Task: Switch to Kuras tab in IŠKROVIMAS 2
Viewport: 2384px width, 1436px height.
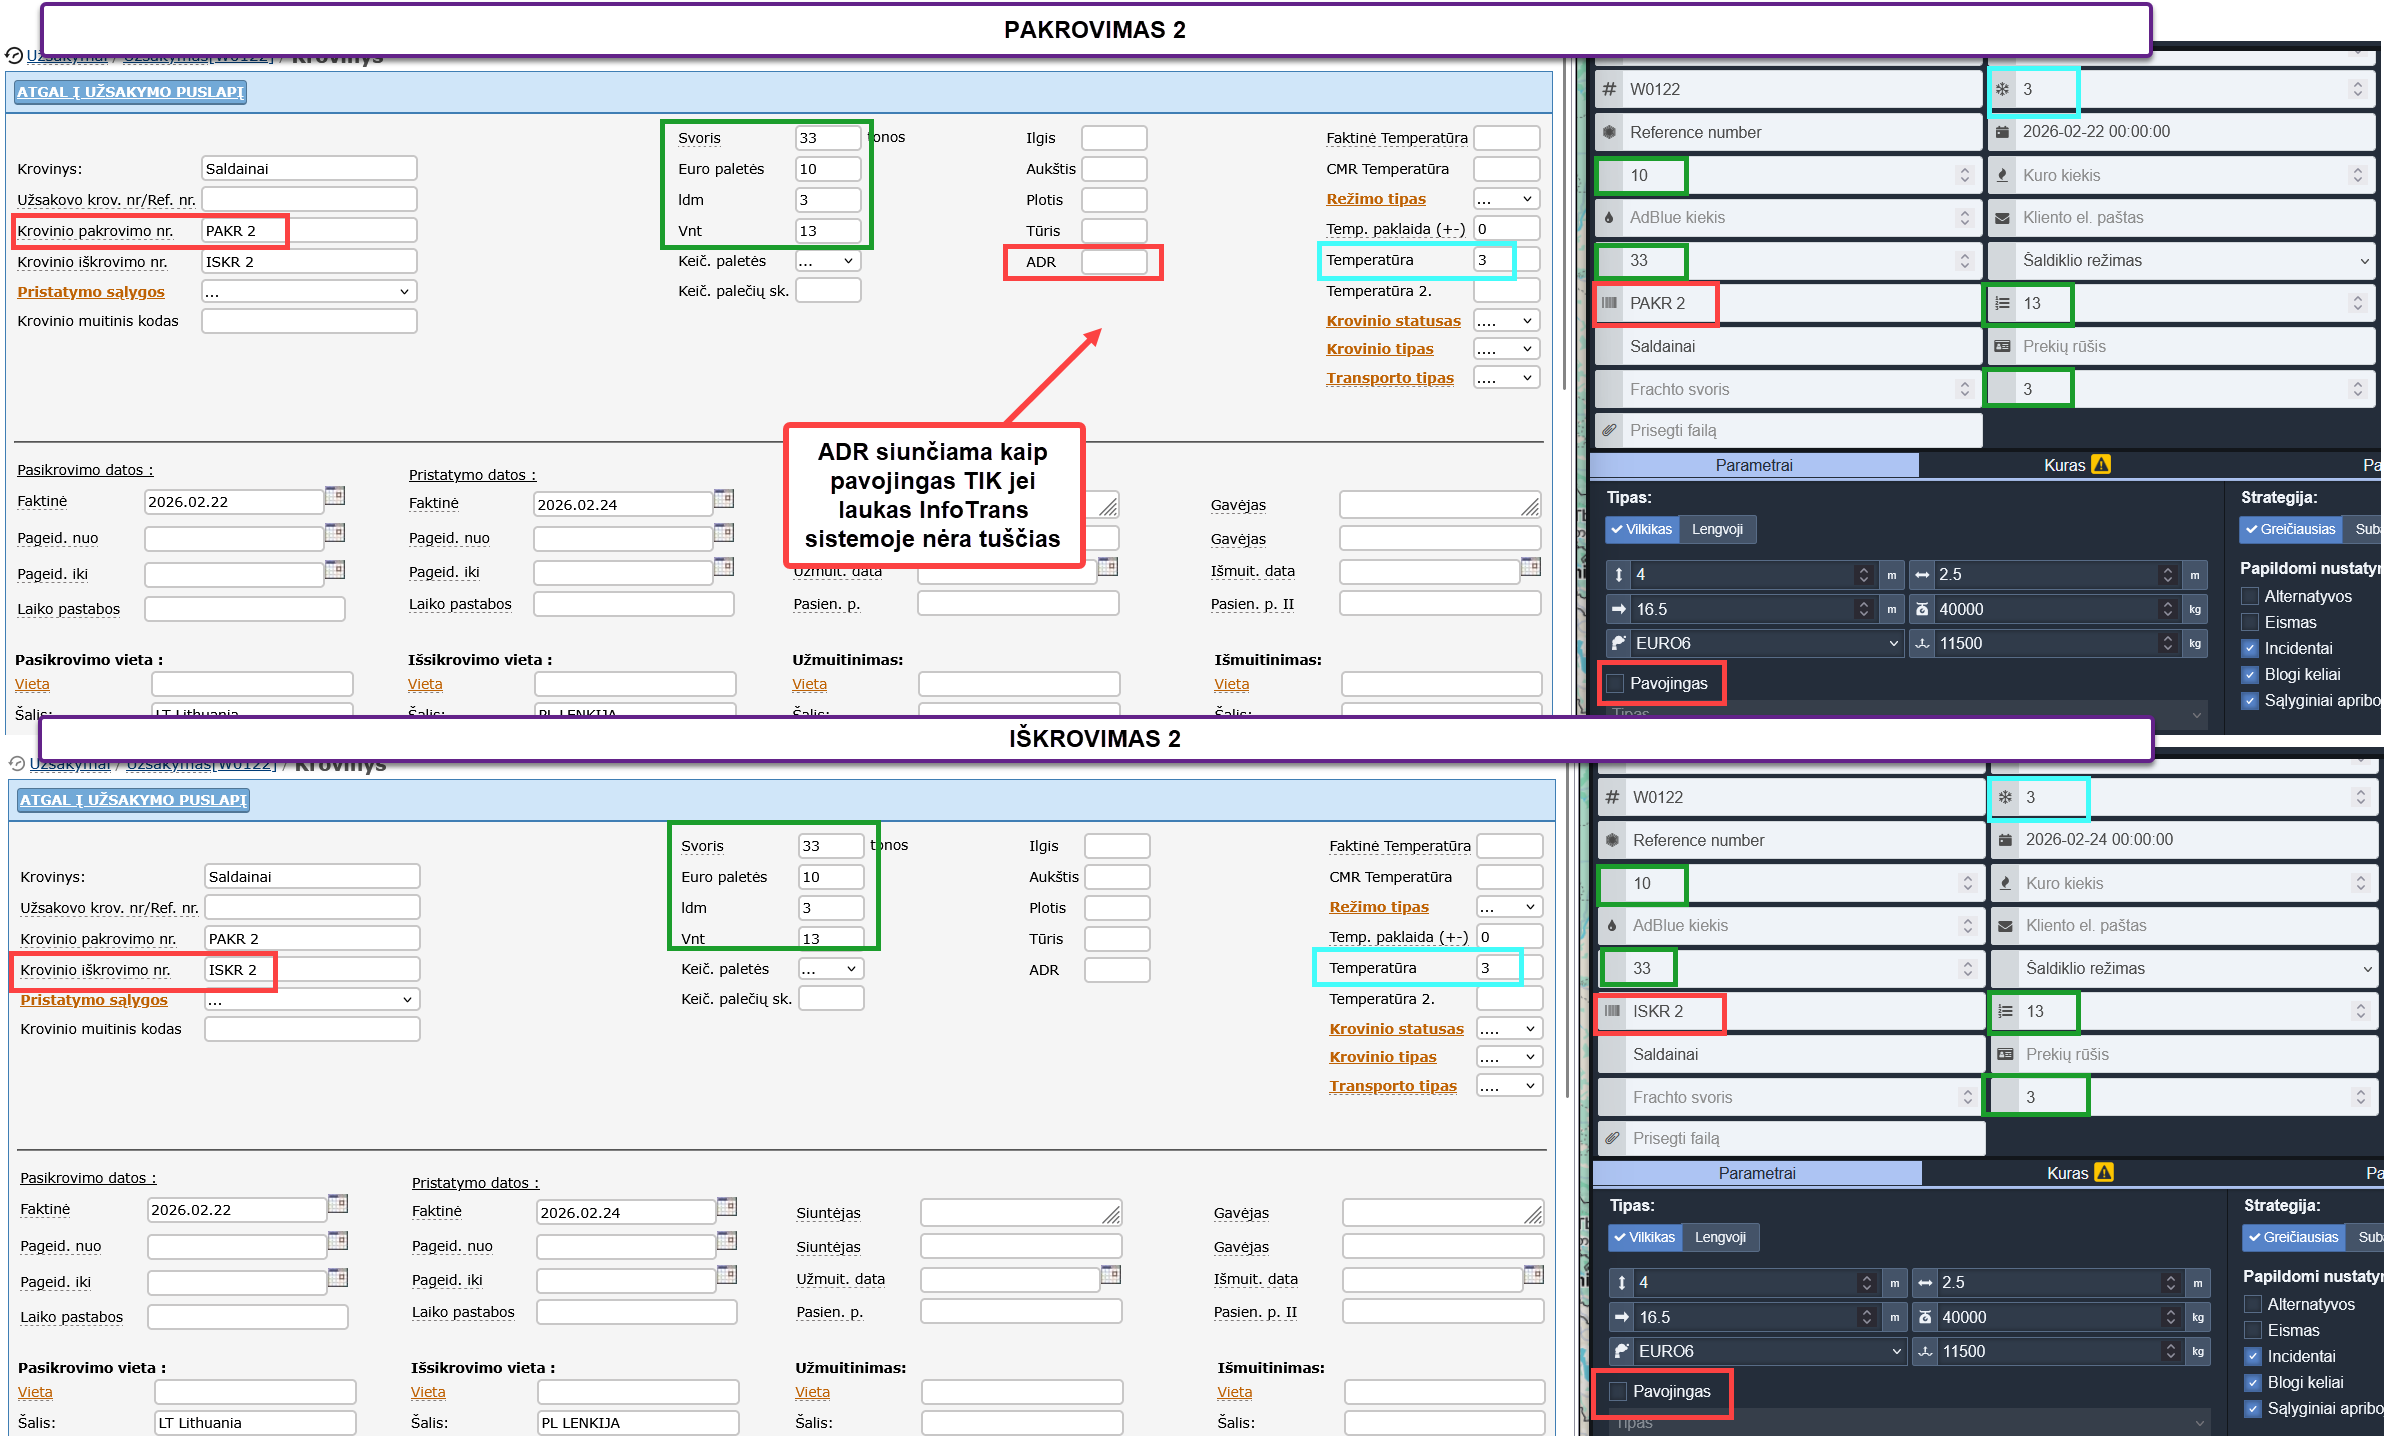Action: (2079, 1173)
